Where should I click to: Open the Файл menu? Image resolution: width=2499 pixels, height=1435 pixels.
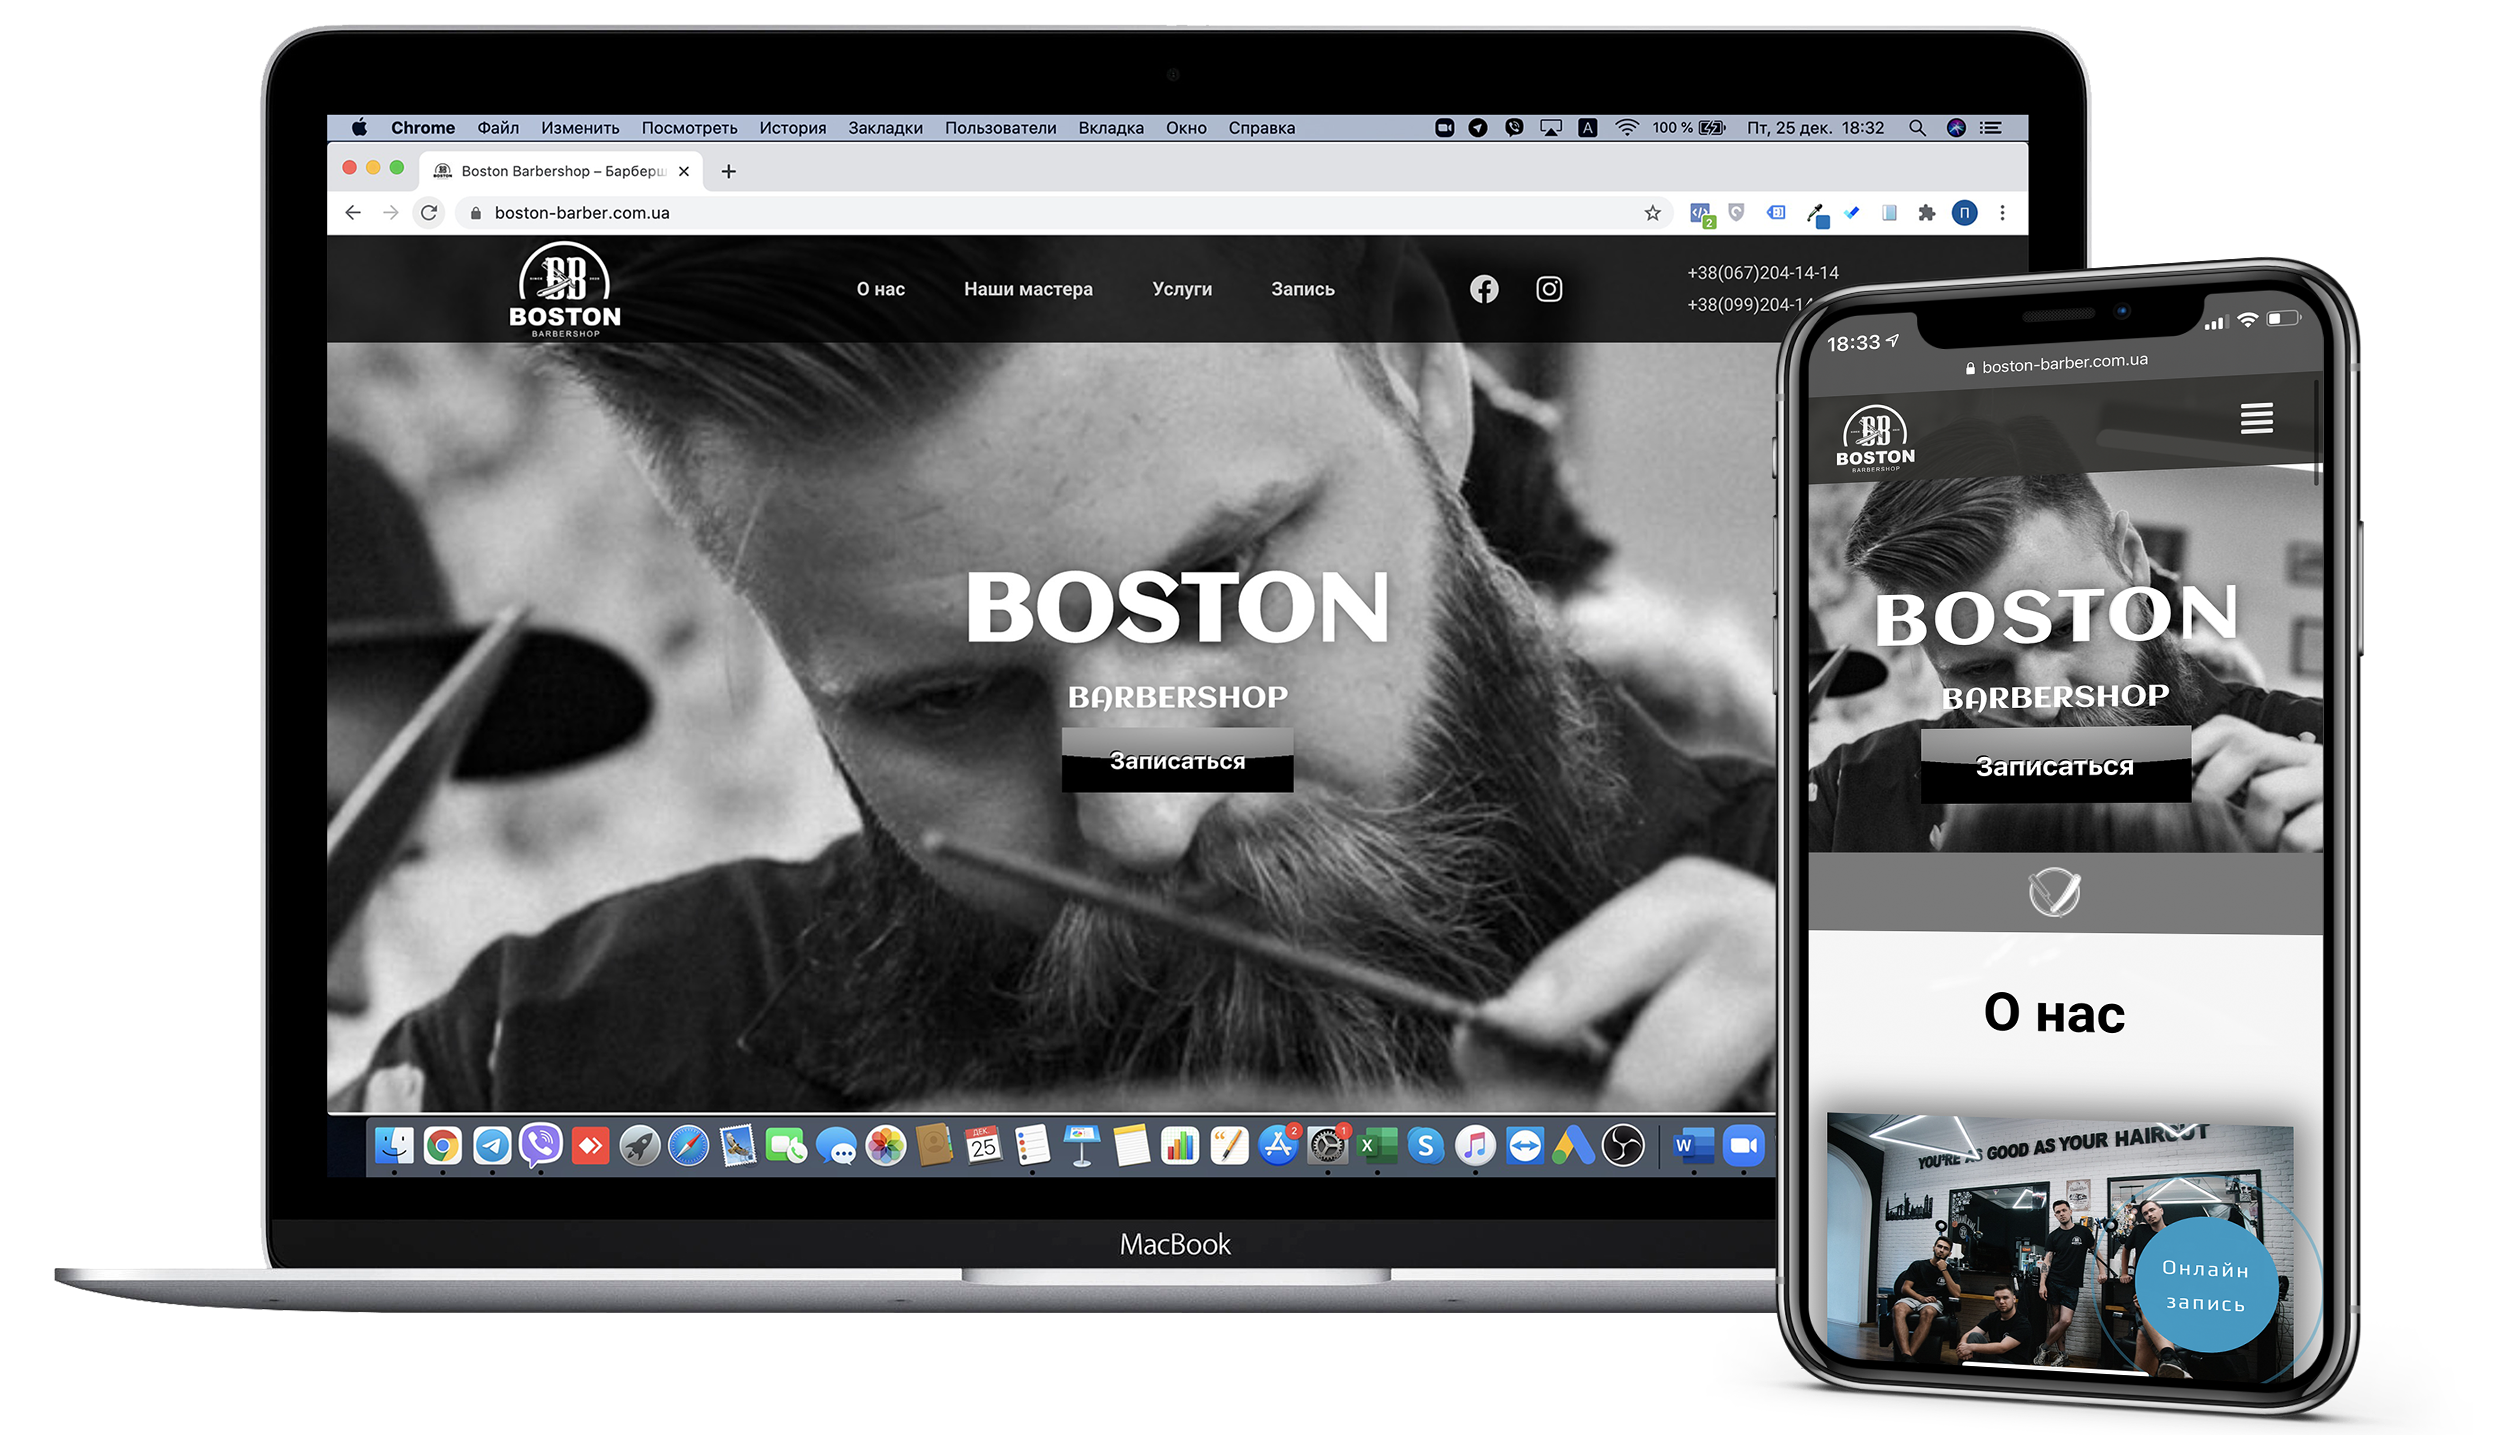(x=498, y=128)
